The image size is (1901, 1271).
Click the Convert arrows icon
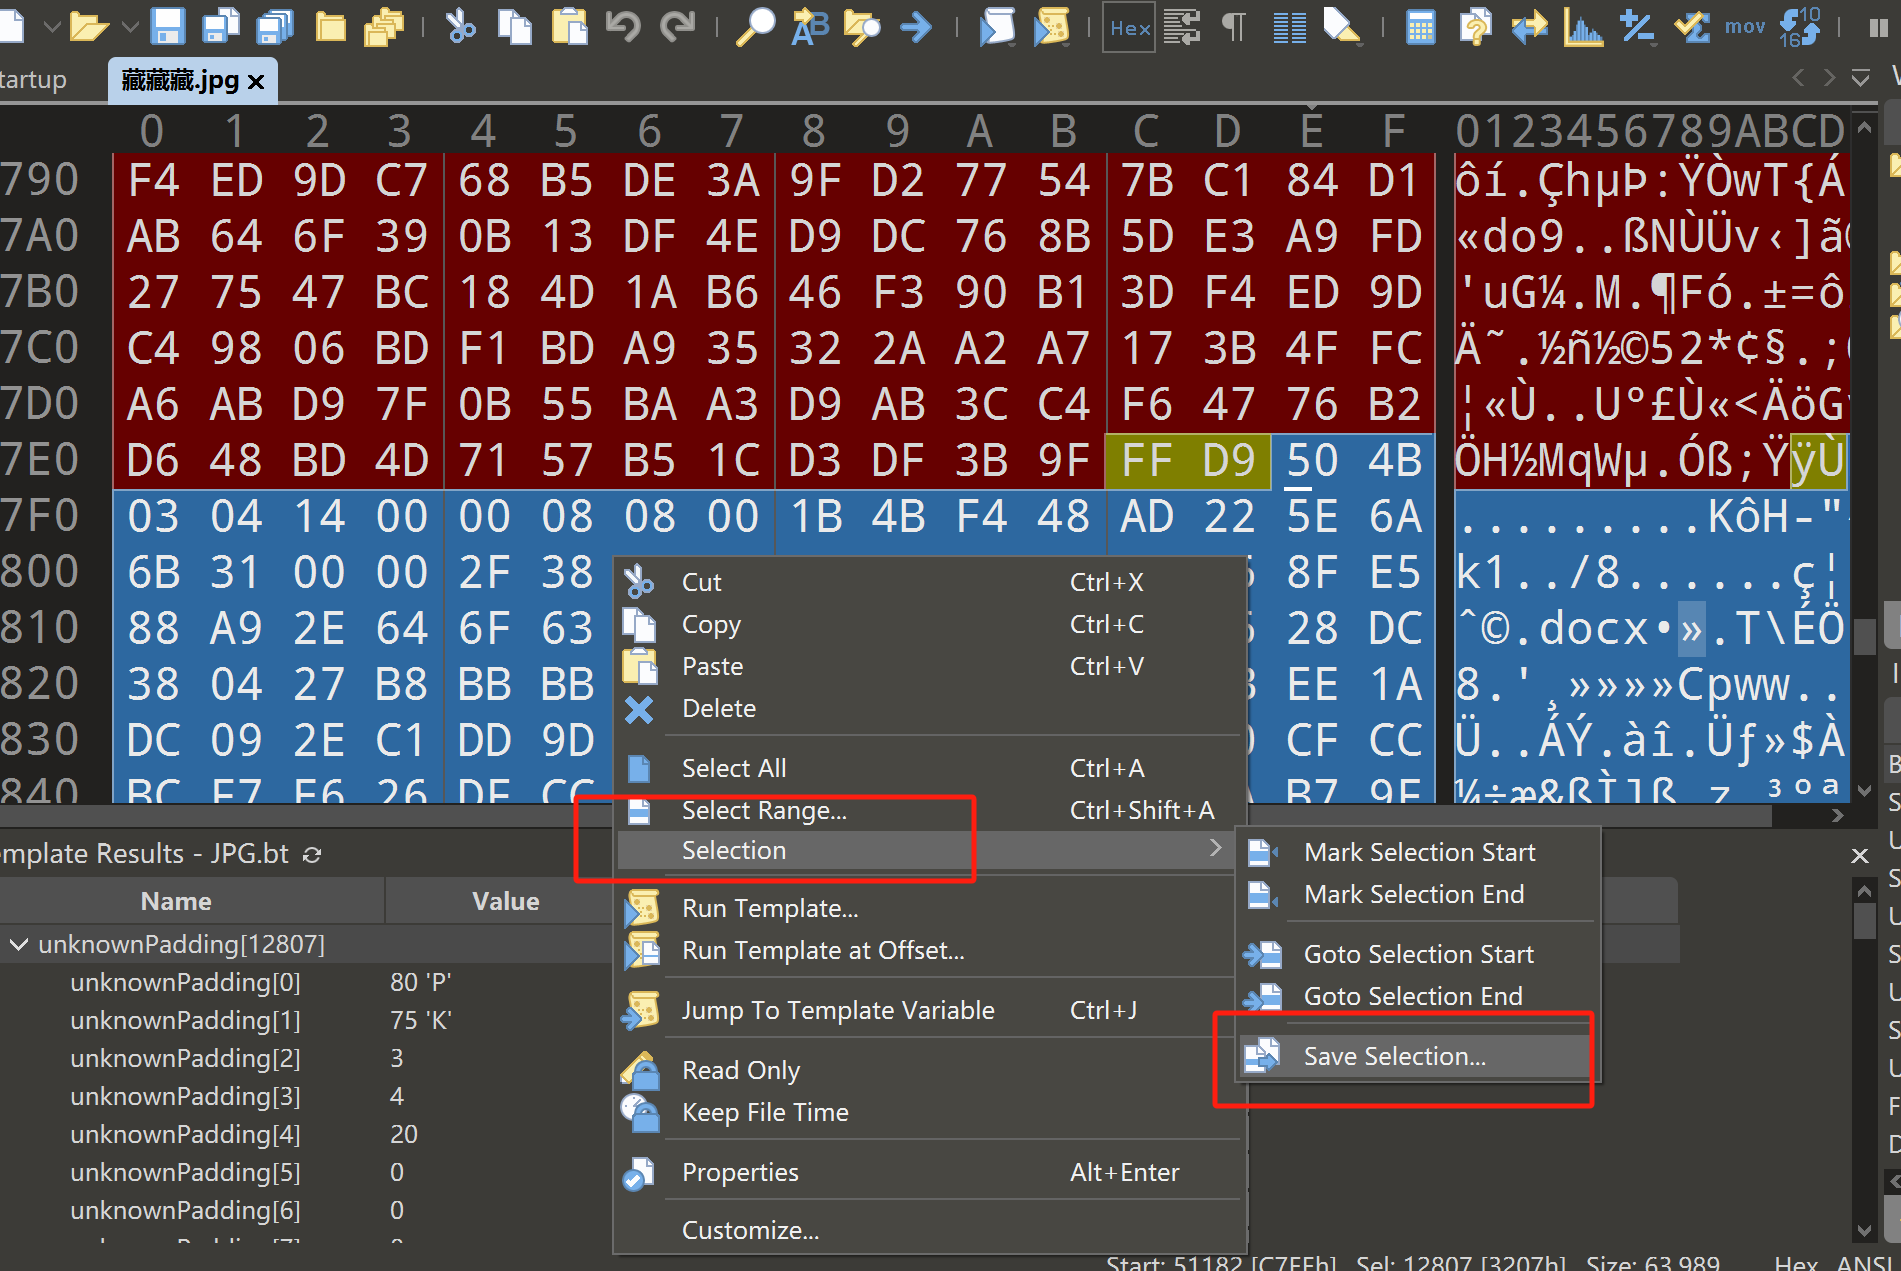pyautogui.click(x=1529, y=27)
